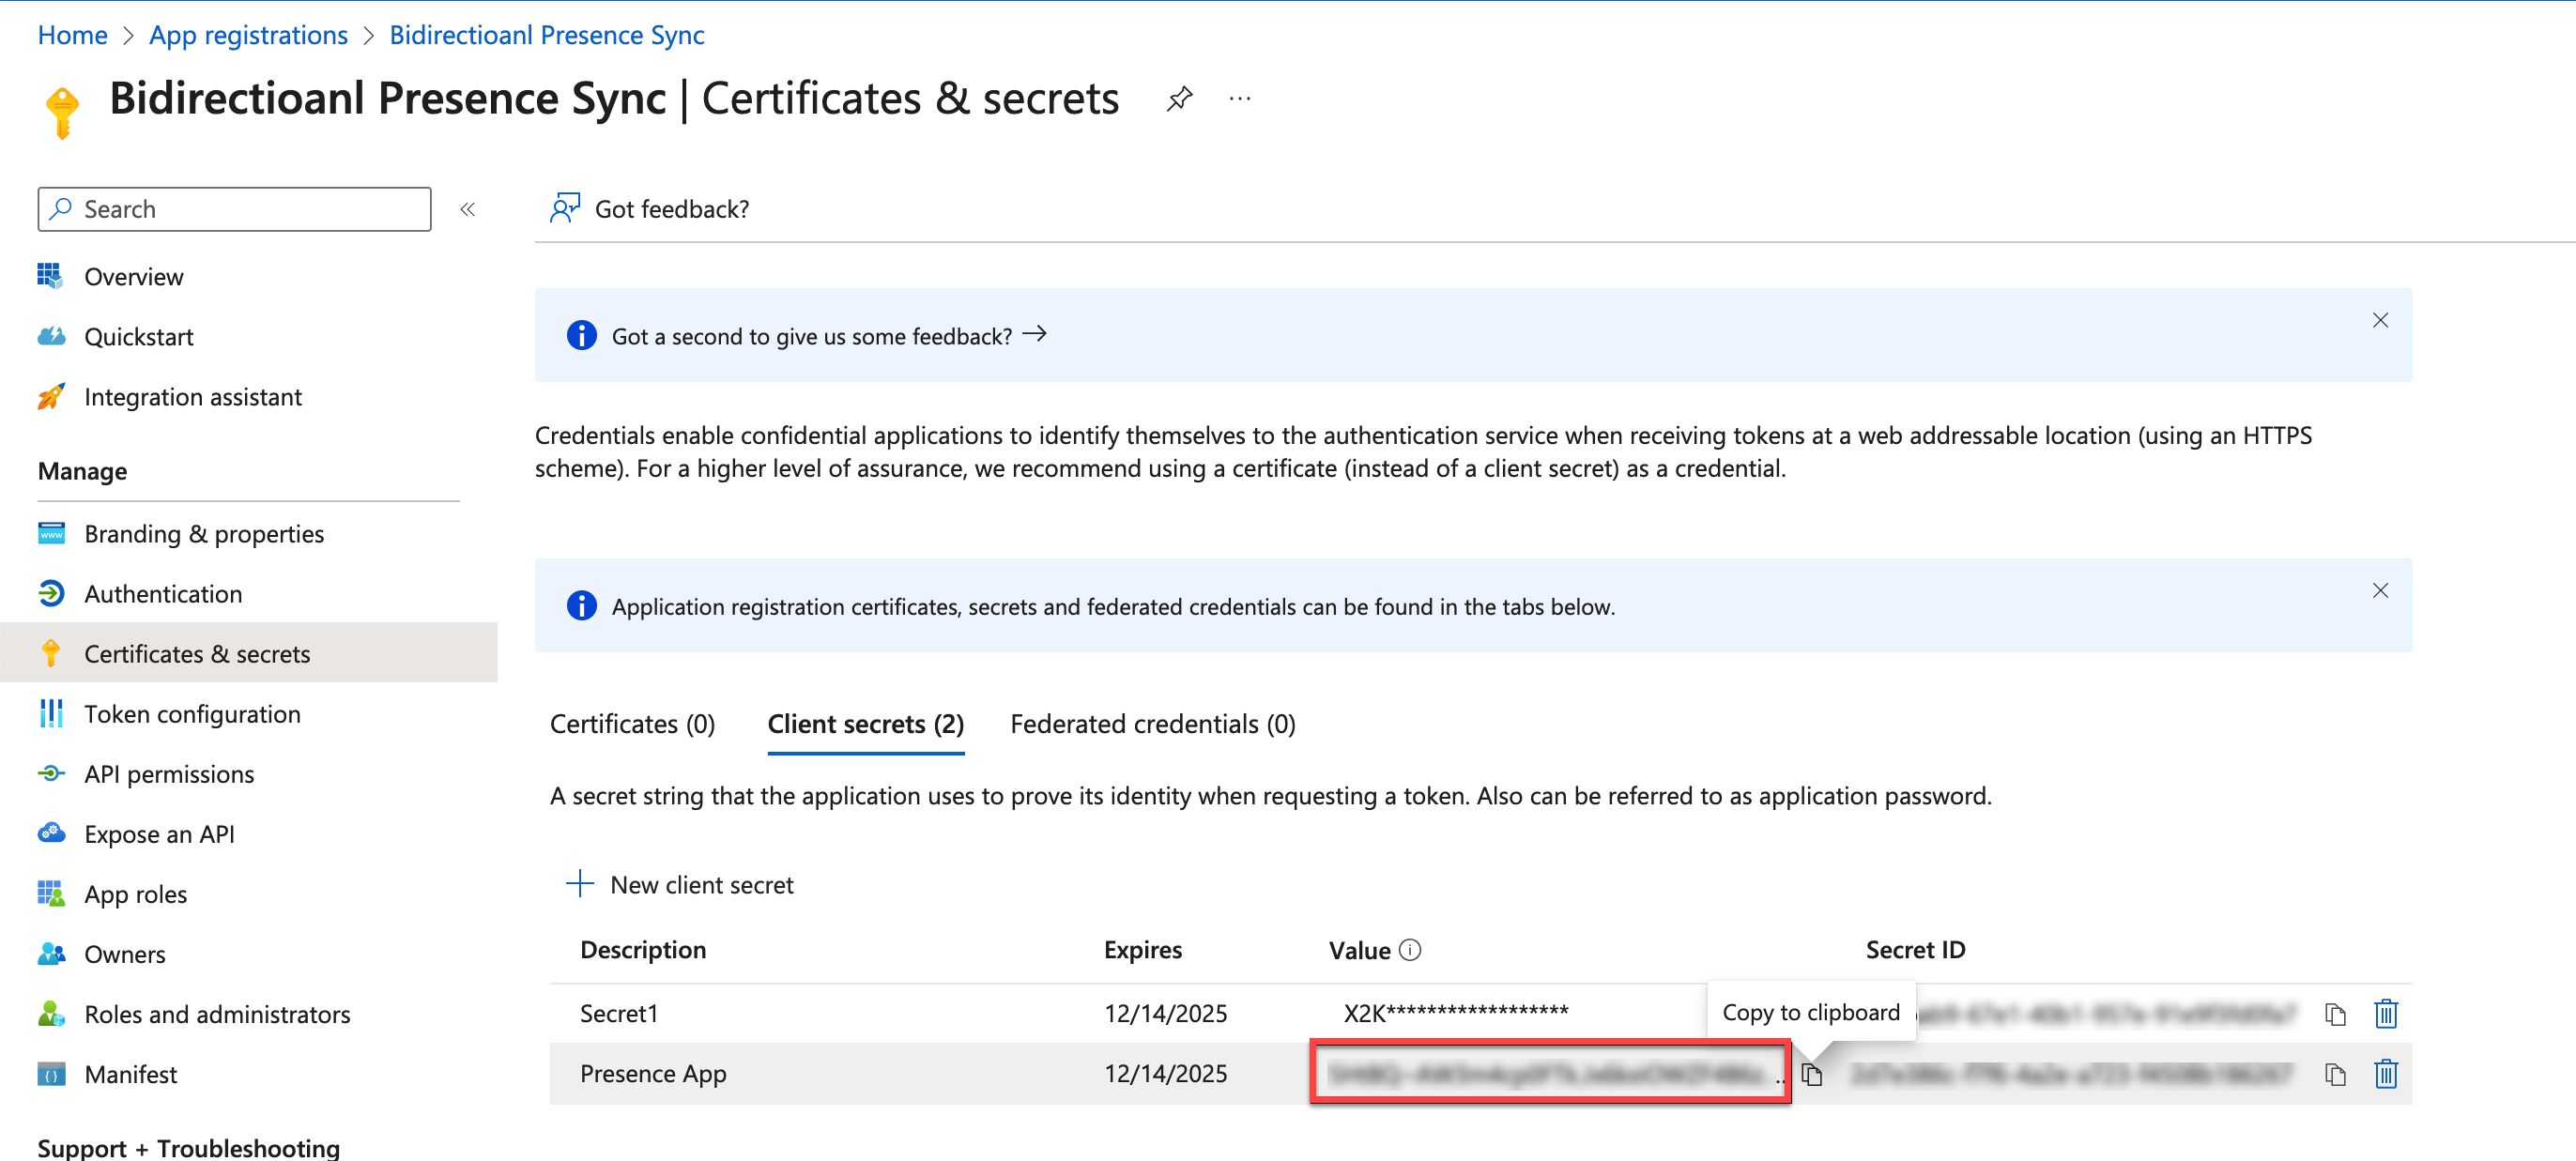
Task: Open the Owners page
Action: pos(125,954)
